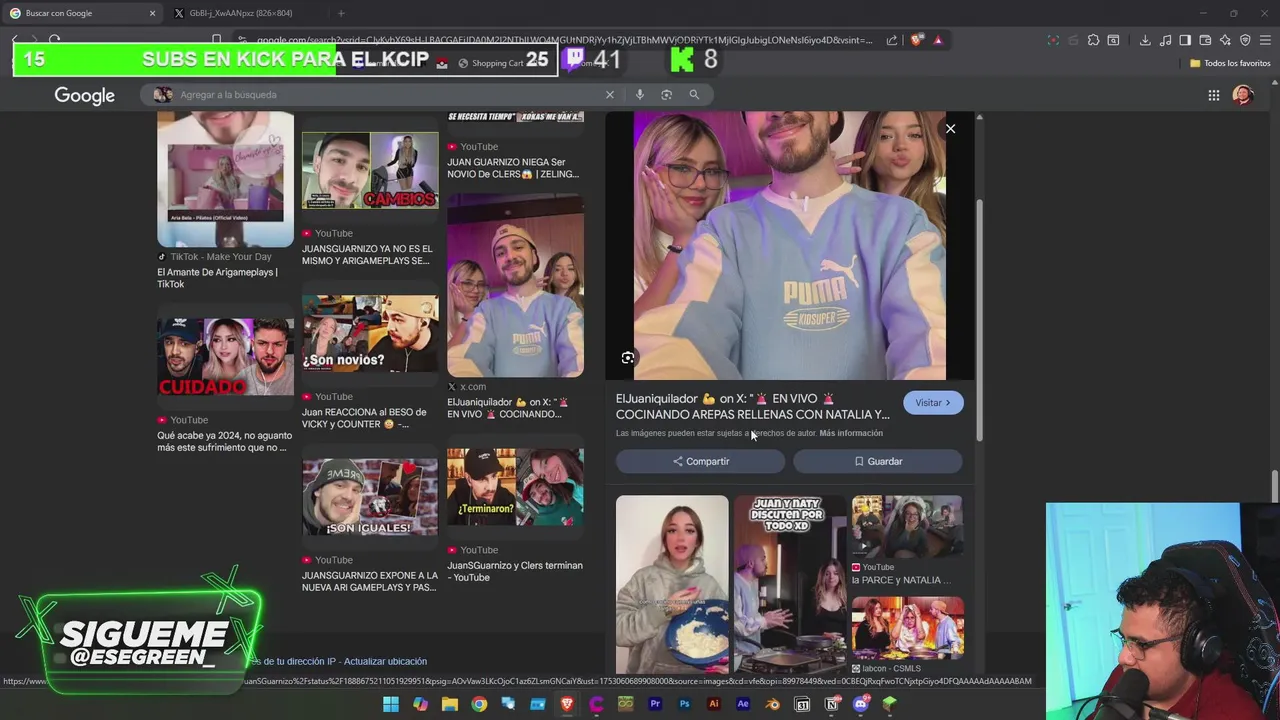Click the Guardar button
Viewport: 1280px width, 720px height.
pyautogui.click(x=878, y=461)
